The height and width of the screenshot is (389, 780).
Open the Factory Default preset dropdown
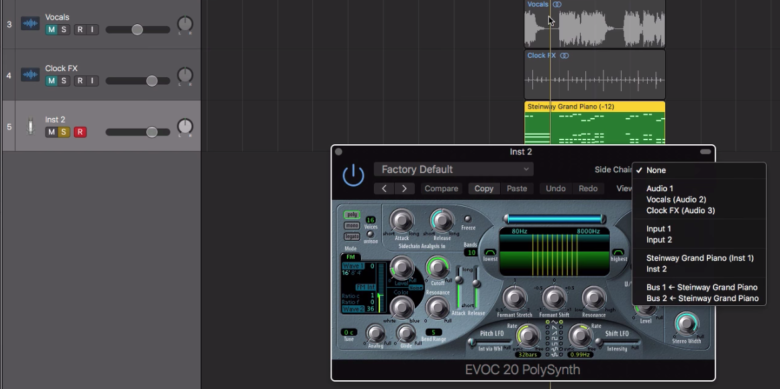454,170
